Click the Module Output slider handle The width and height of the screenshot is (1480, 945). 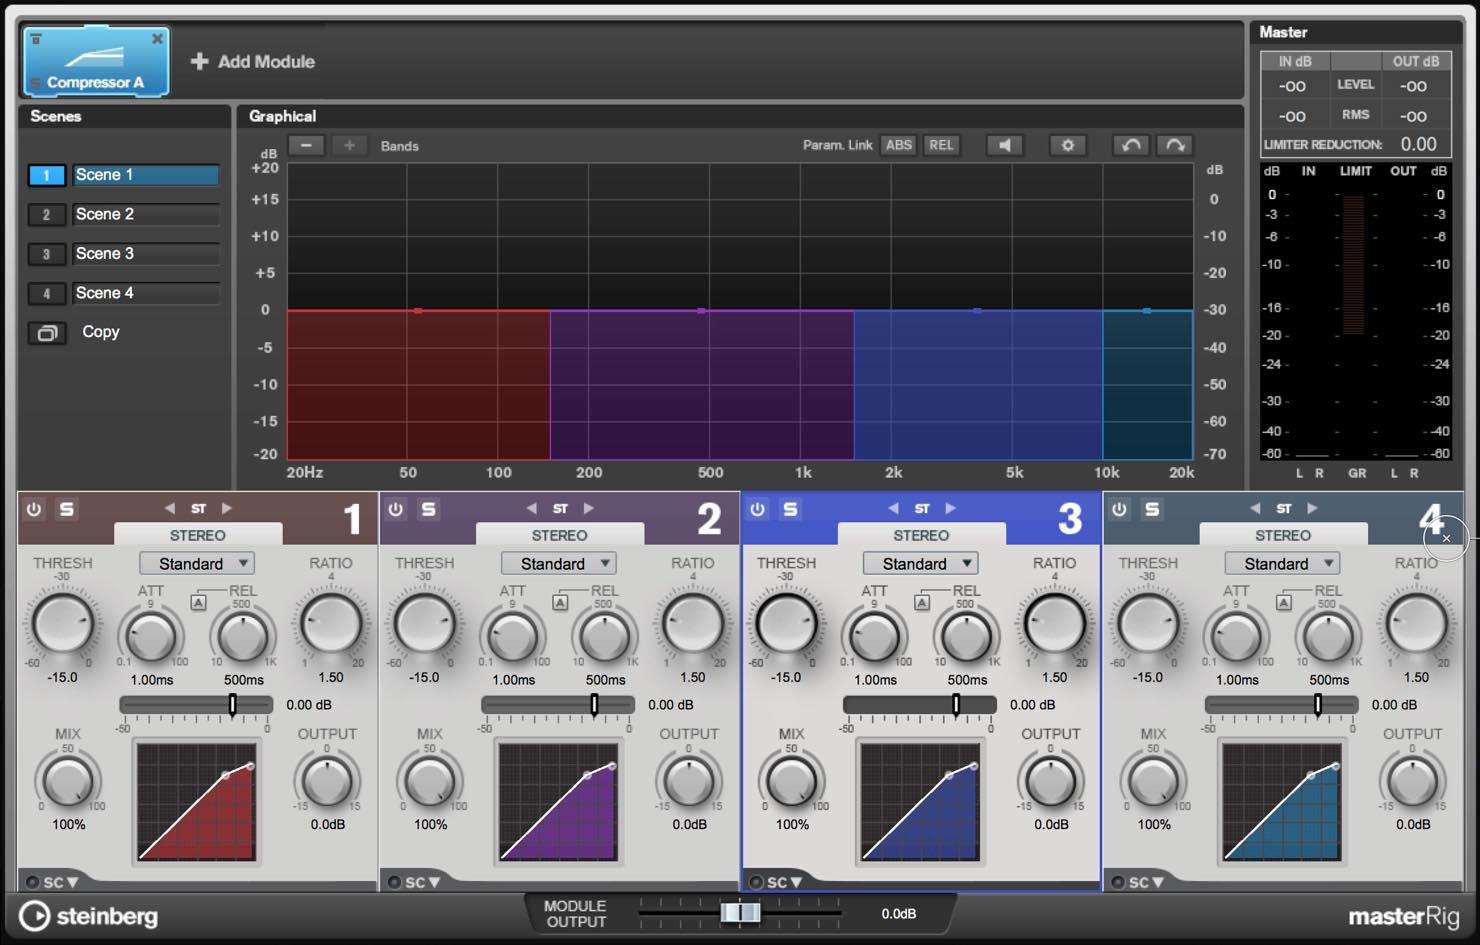point(741,912)
